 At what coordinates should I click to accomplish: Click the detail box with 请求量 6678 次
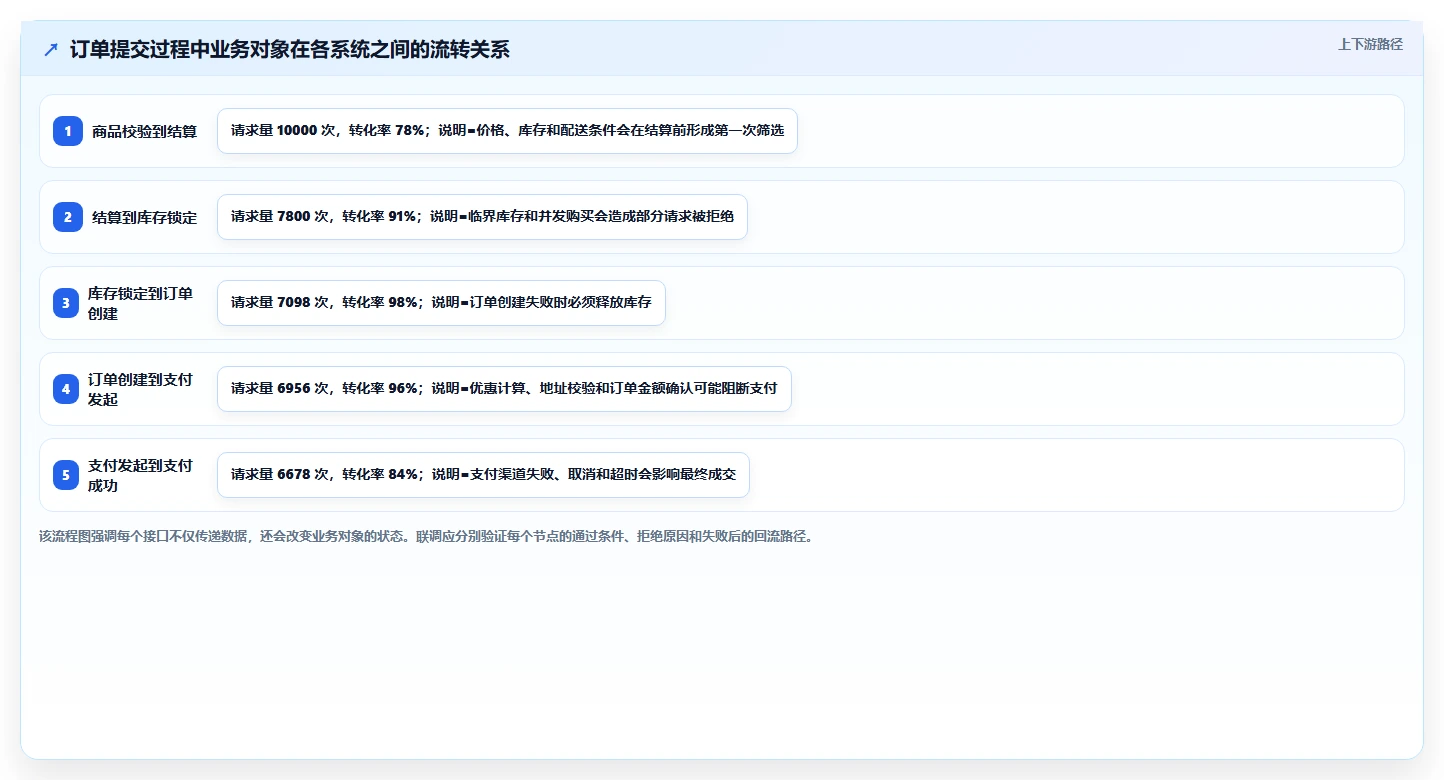tap(483, 475)
